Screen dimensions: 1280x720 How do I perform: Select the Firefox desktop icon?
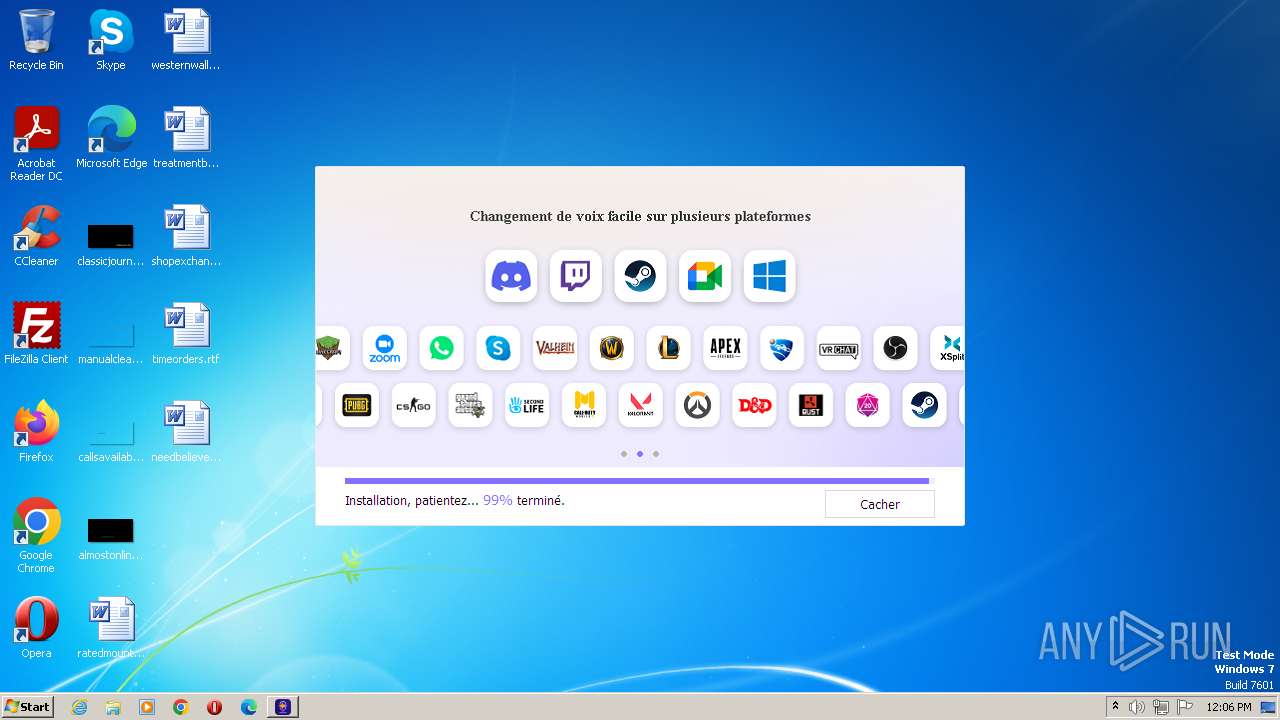[36, 432]
